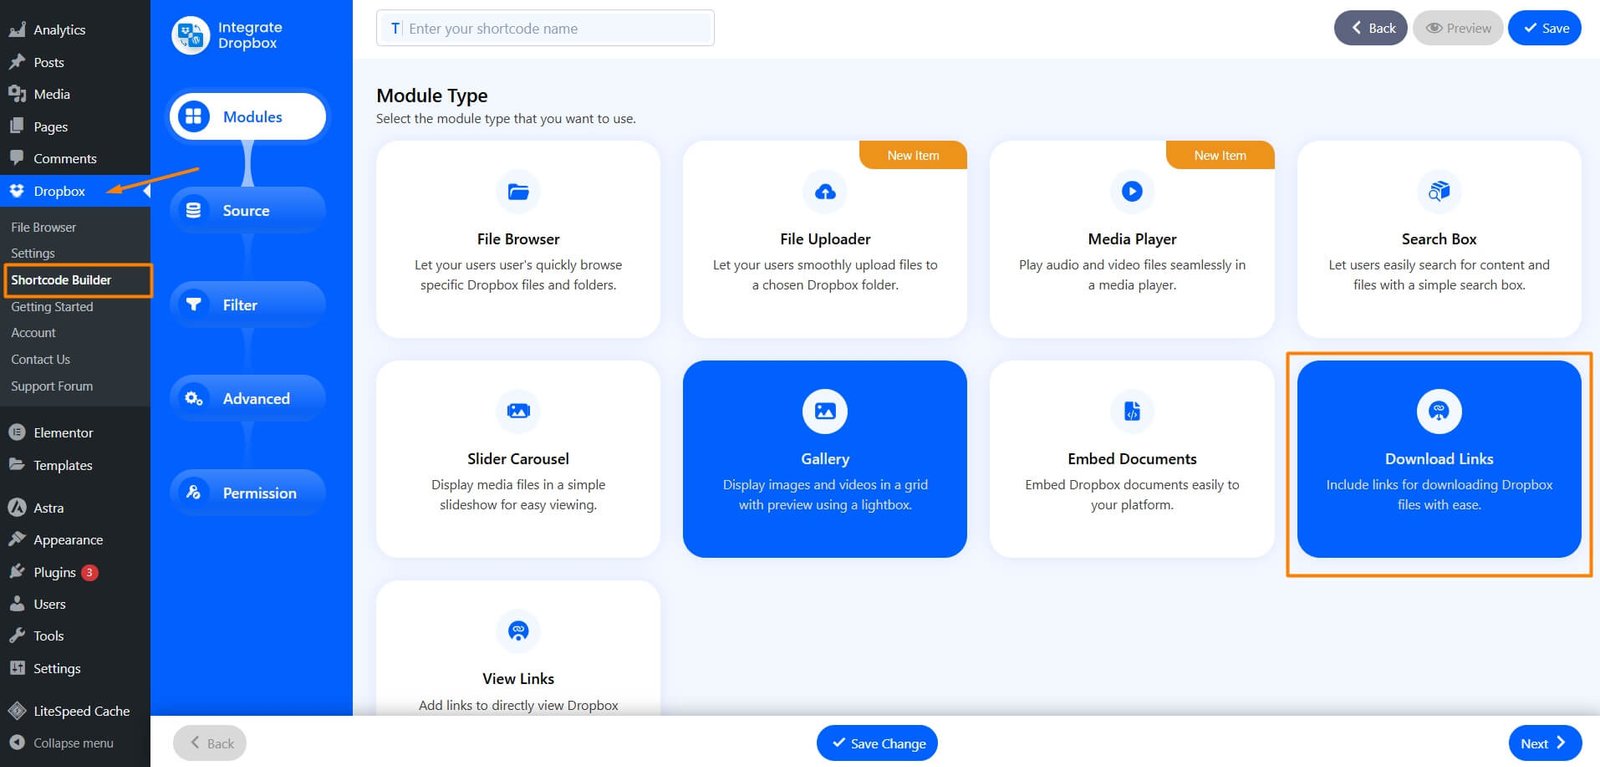Click the top Save button
The height and width of the screenshot is (767, 1600).
click(1545, 28)
